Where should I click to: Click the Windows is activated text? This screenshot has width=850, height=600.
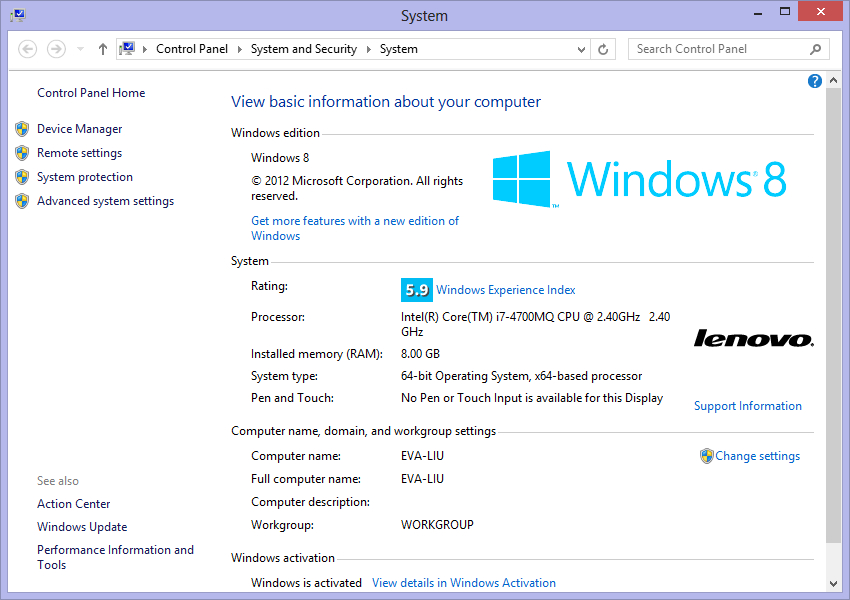(x=306, y=583)
